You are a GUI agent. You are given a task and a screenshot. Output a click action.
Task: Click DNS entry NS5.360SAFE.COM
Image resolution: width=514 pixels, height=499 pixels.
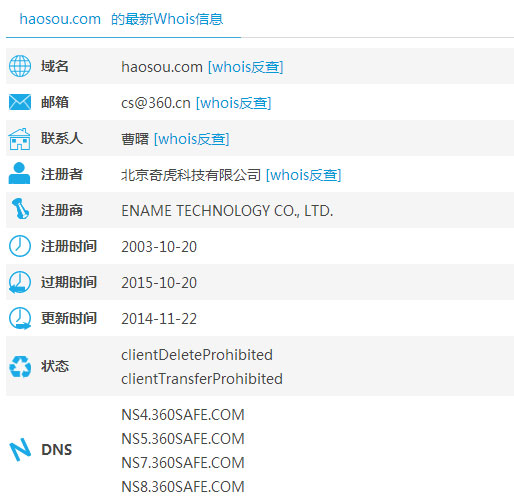click(183, 439)
